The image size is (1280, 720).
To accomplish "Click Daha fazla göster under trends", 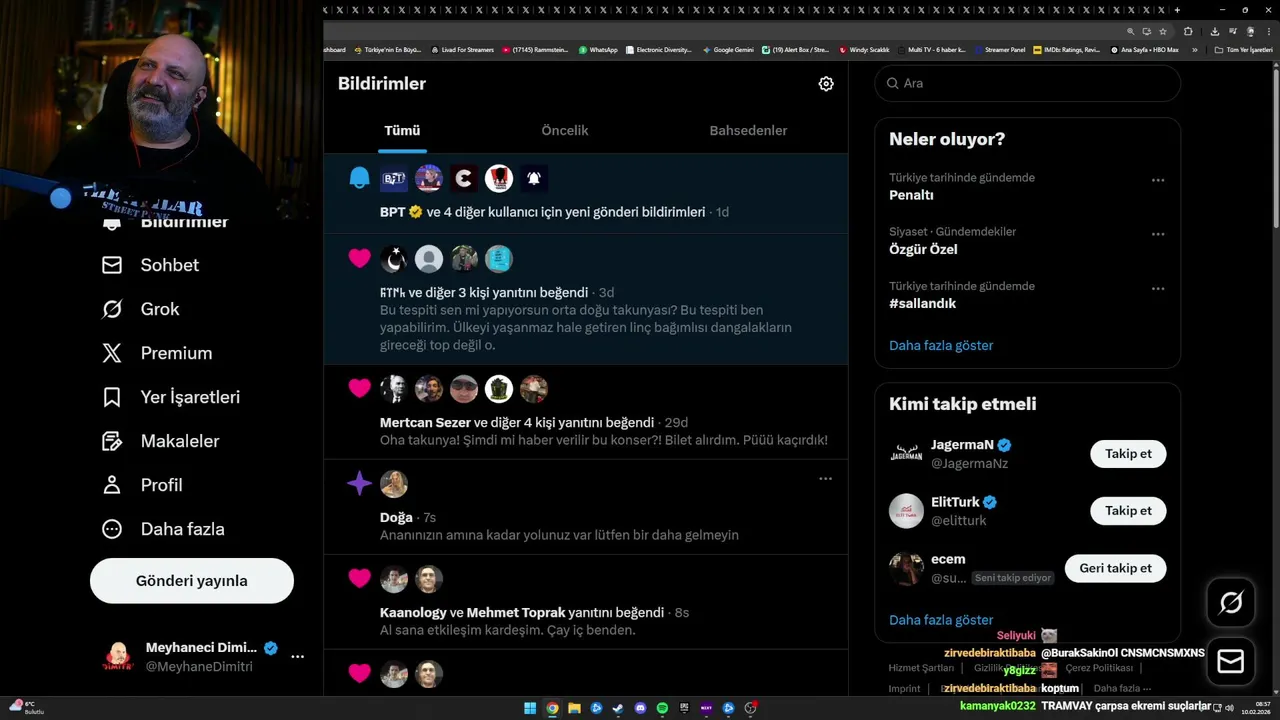I will 941,346.
